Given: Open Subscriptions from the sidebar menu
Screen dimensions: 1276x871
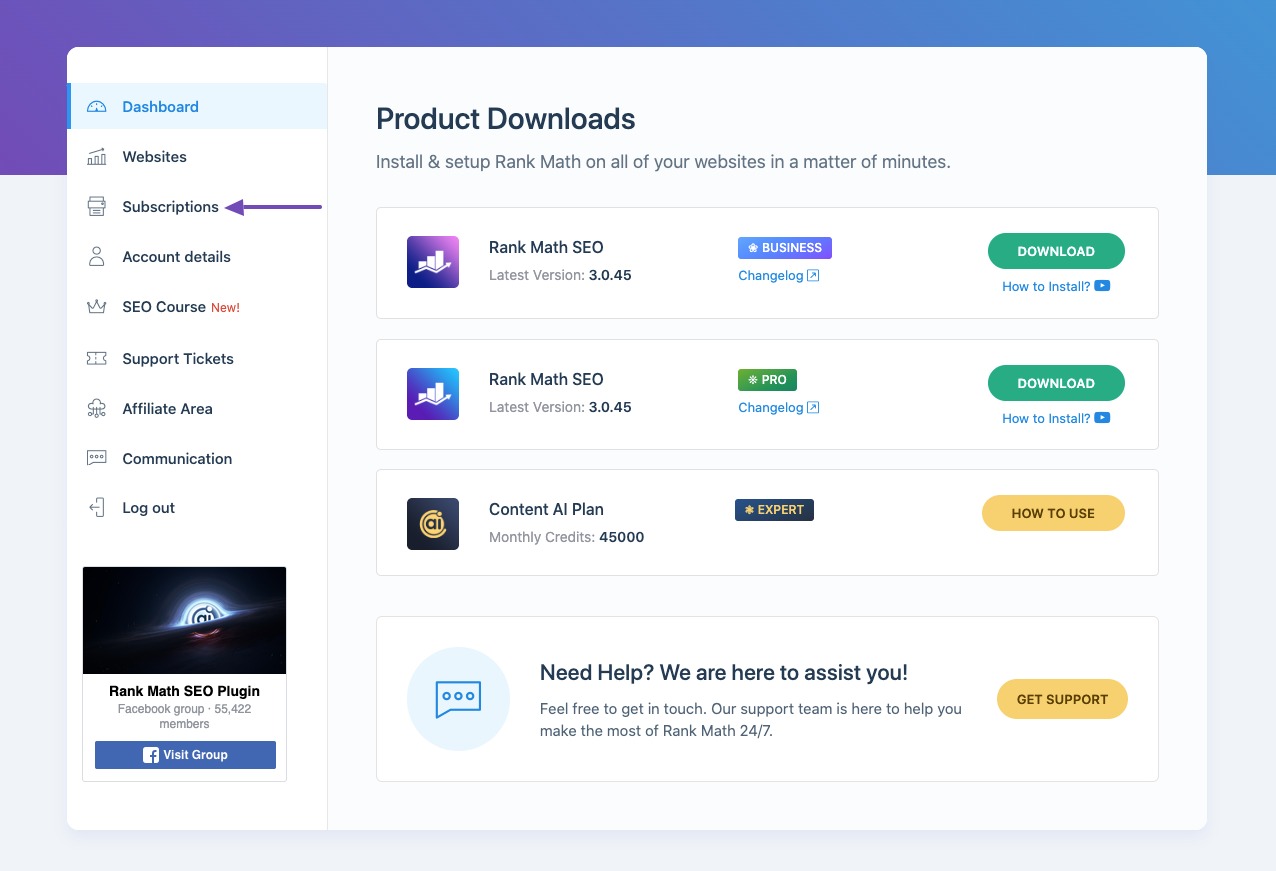Looking at the screenshot, I should 169,206.
